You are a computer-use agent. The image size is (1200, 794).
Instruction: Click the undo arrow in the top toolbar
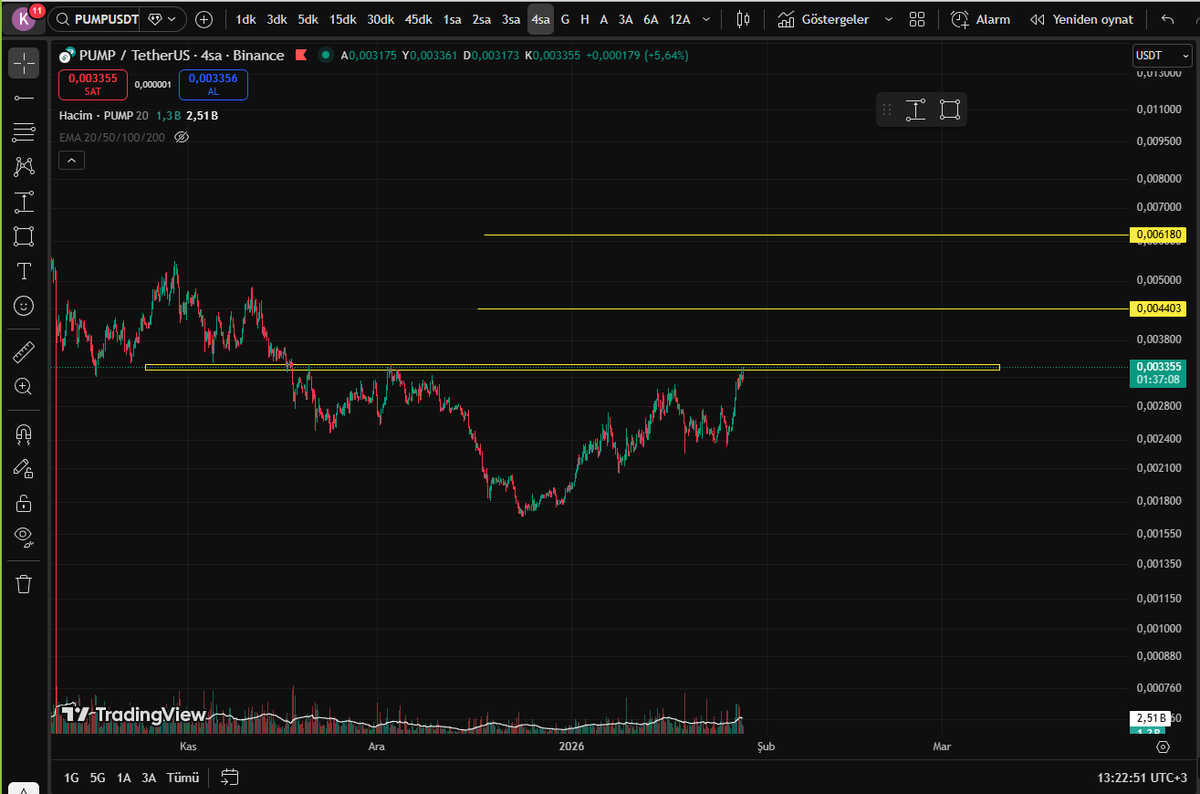click(x=1168, y=18)
